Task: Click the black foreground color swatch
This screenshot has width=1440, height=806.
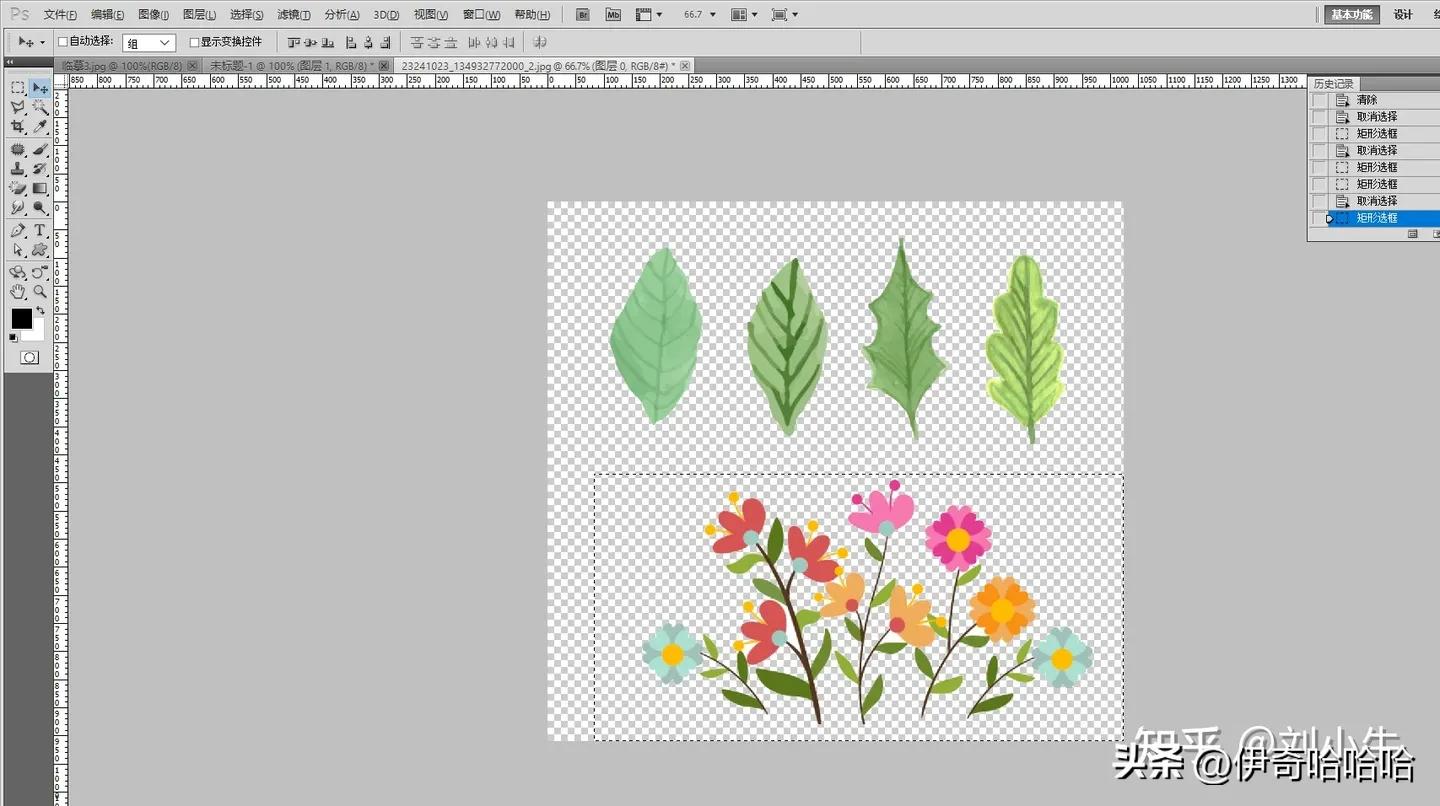Action: (21, 318)
